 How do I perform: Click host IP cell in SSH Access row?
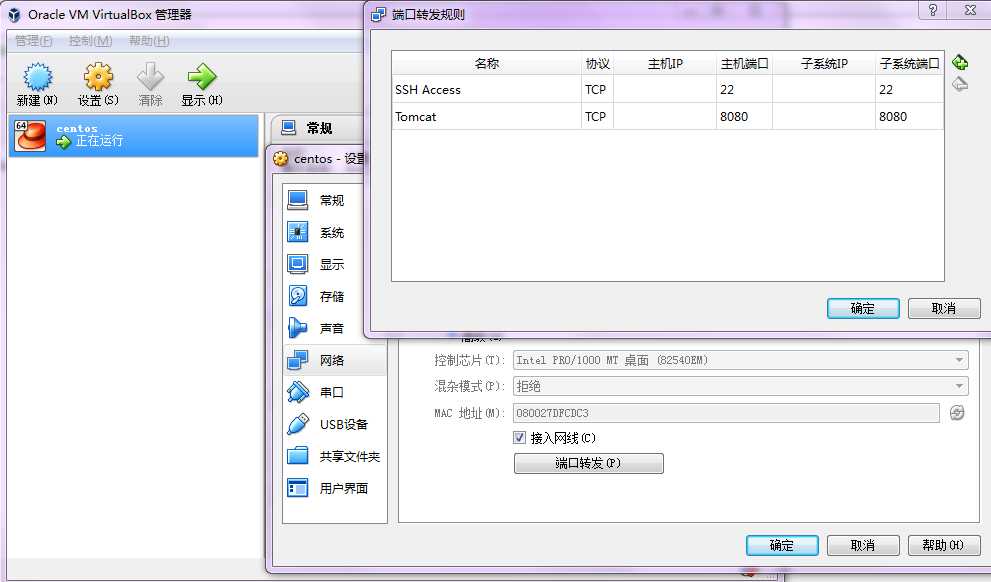(x=665, y=90)
